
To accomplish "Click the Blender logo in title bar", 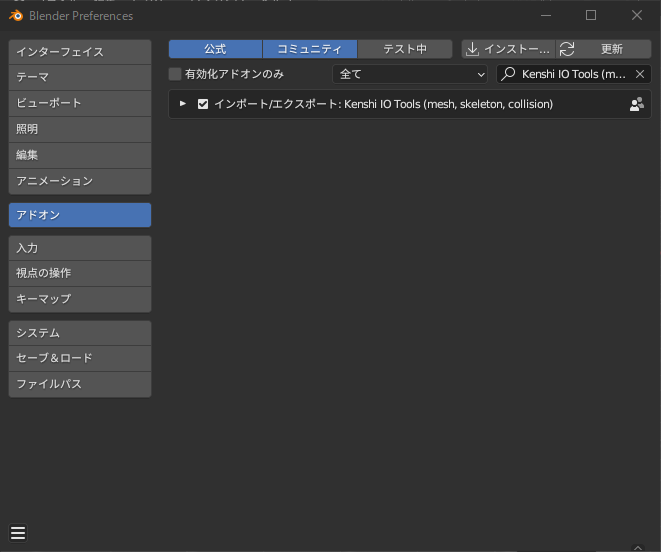I will (x=16, y=16).
